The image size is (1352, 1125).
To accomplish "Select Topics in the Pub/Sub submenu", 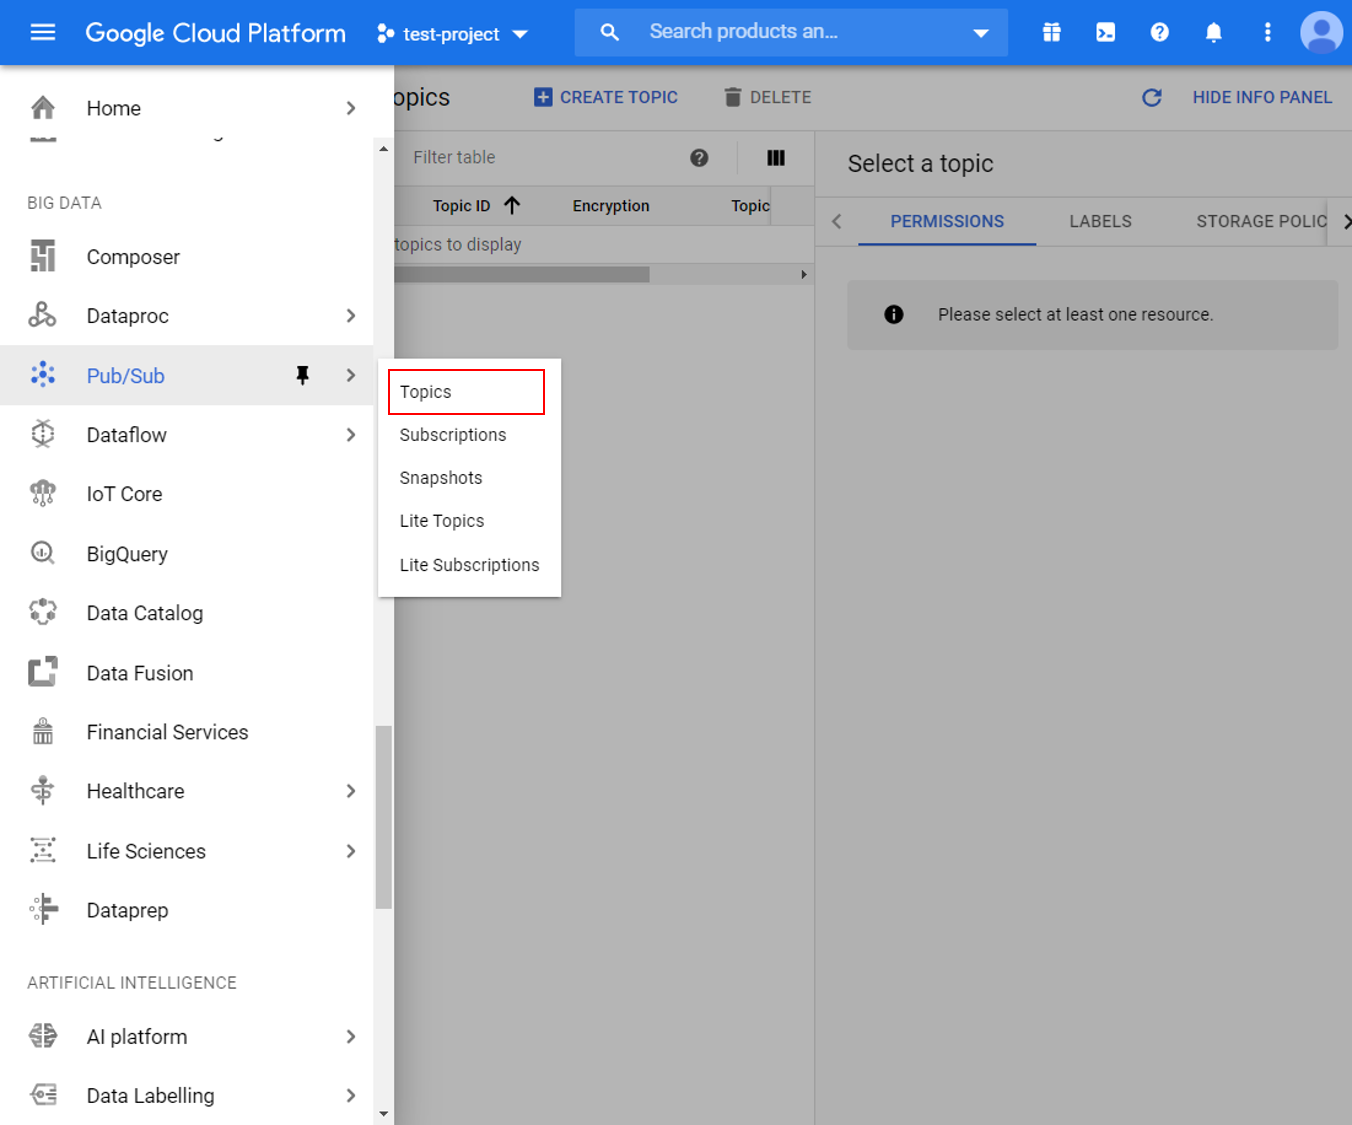I will [466, 391].
